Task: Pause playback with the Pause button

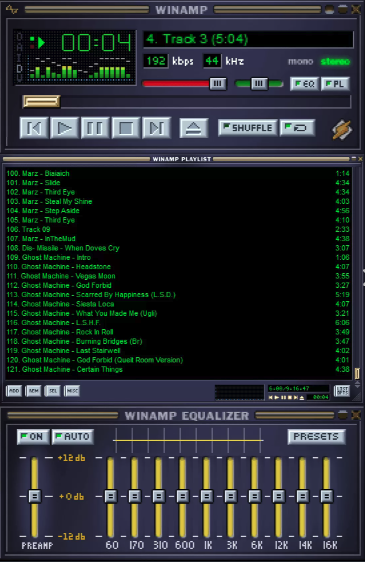Action: (x=95, y=128)
